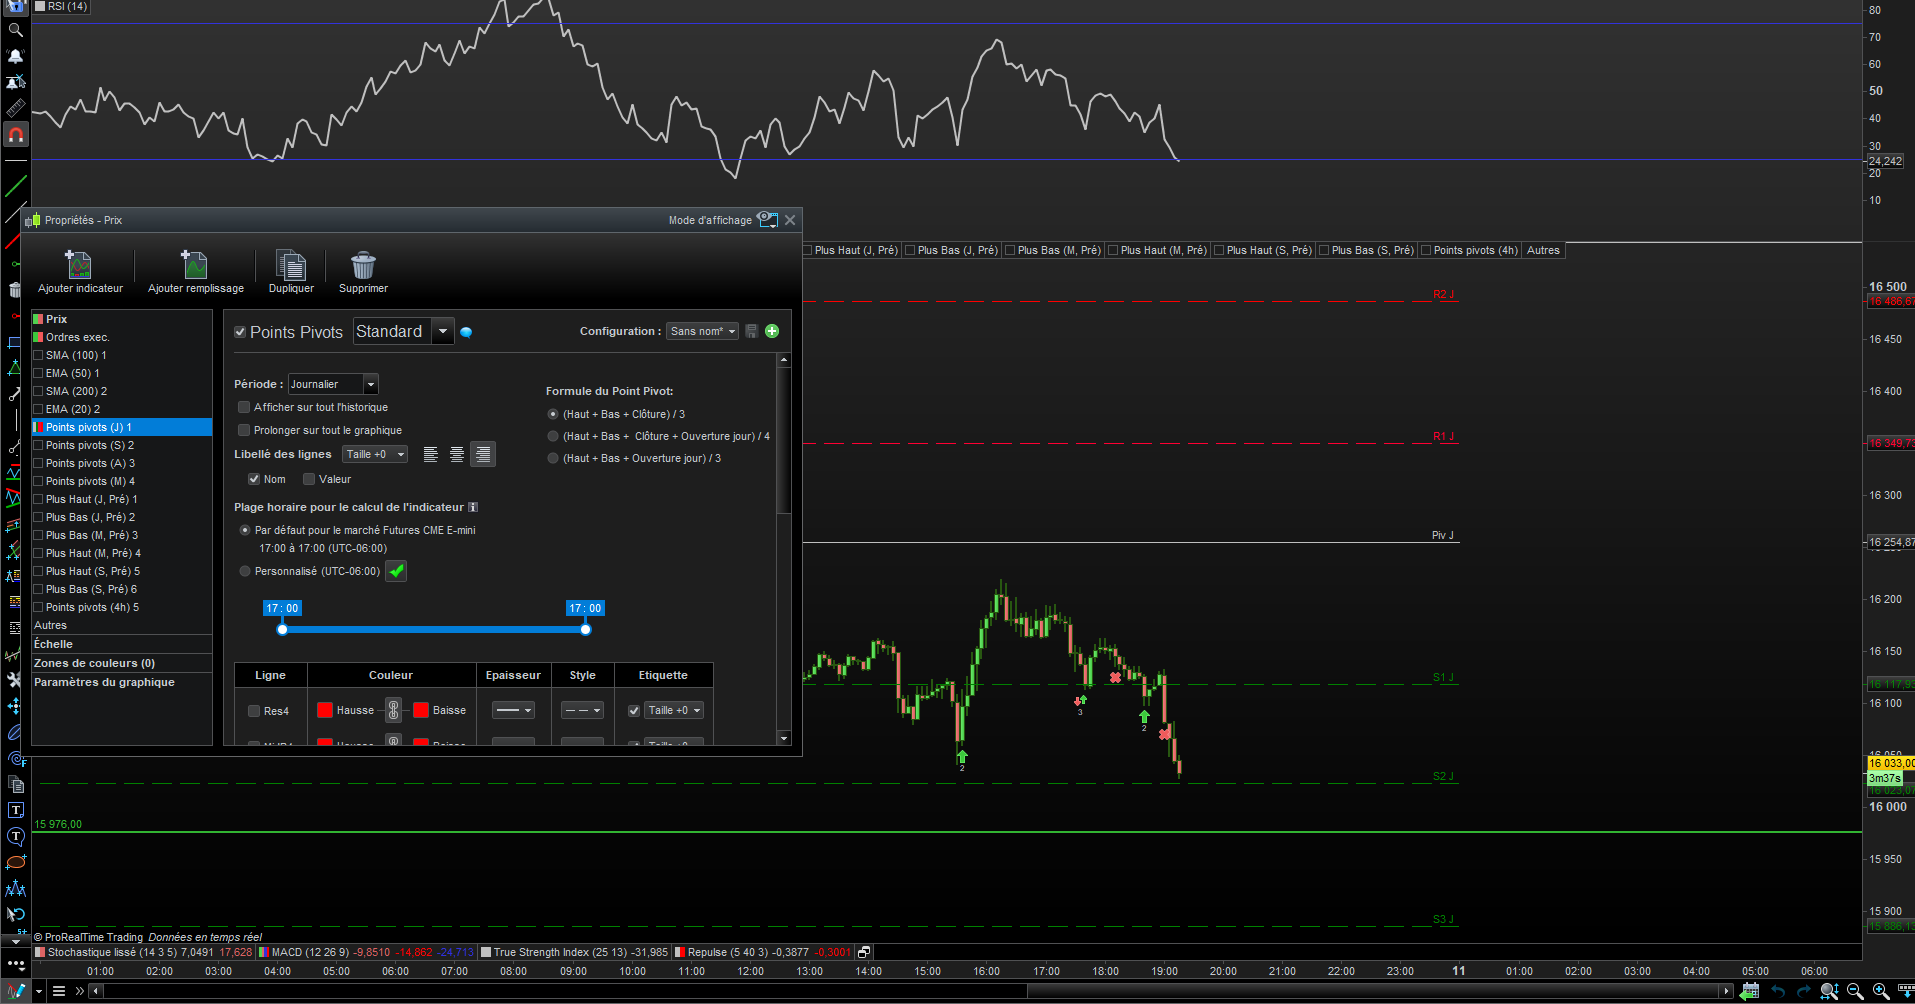Click the Autres button above the chart

coord(1543,250)
